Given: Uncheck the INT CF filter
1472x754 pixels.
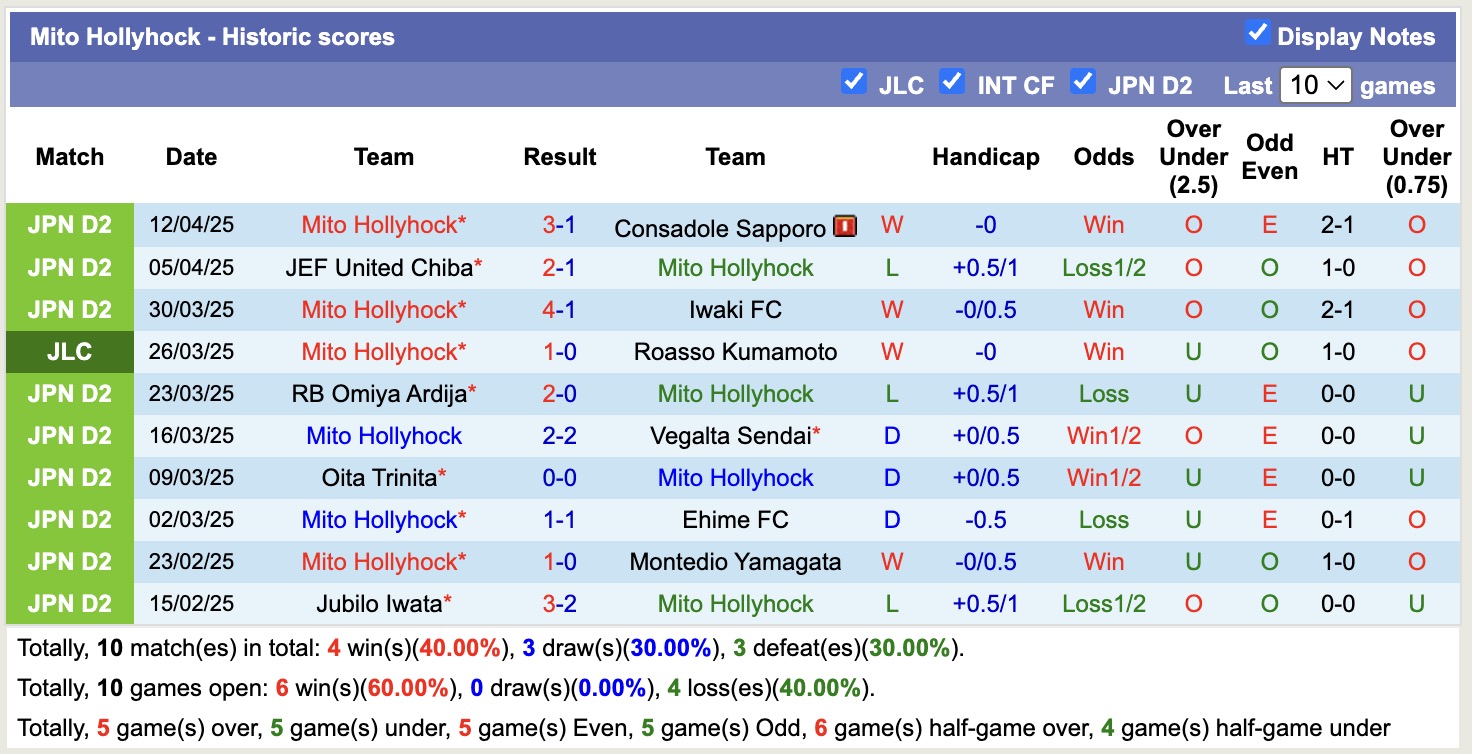Looking at the screenshot, I should [x=952, y=83].
